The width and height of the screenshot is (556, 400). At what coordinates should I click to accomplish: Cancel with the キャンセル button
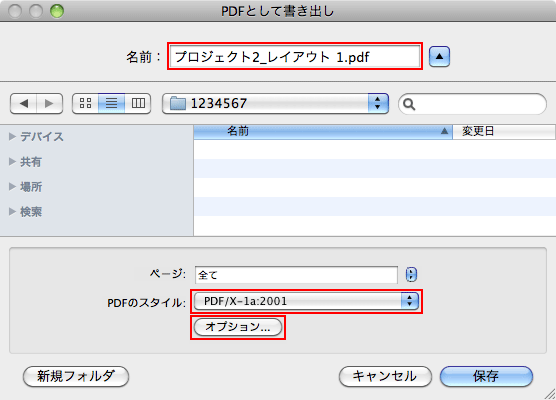pos(385,376)
